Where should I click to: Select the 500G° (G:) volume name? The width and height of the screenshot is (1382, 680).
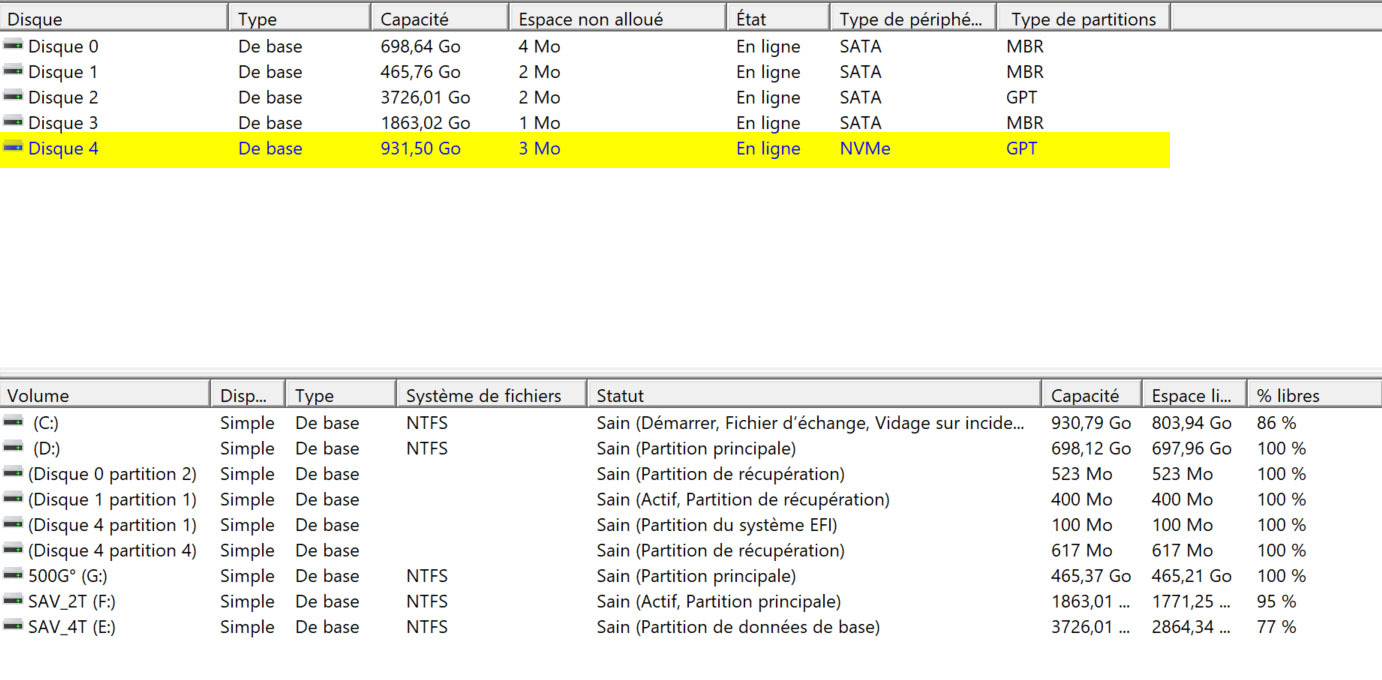coord(68,576)
